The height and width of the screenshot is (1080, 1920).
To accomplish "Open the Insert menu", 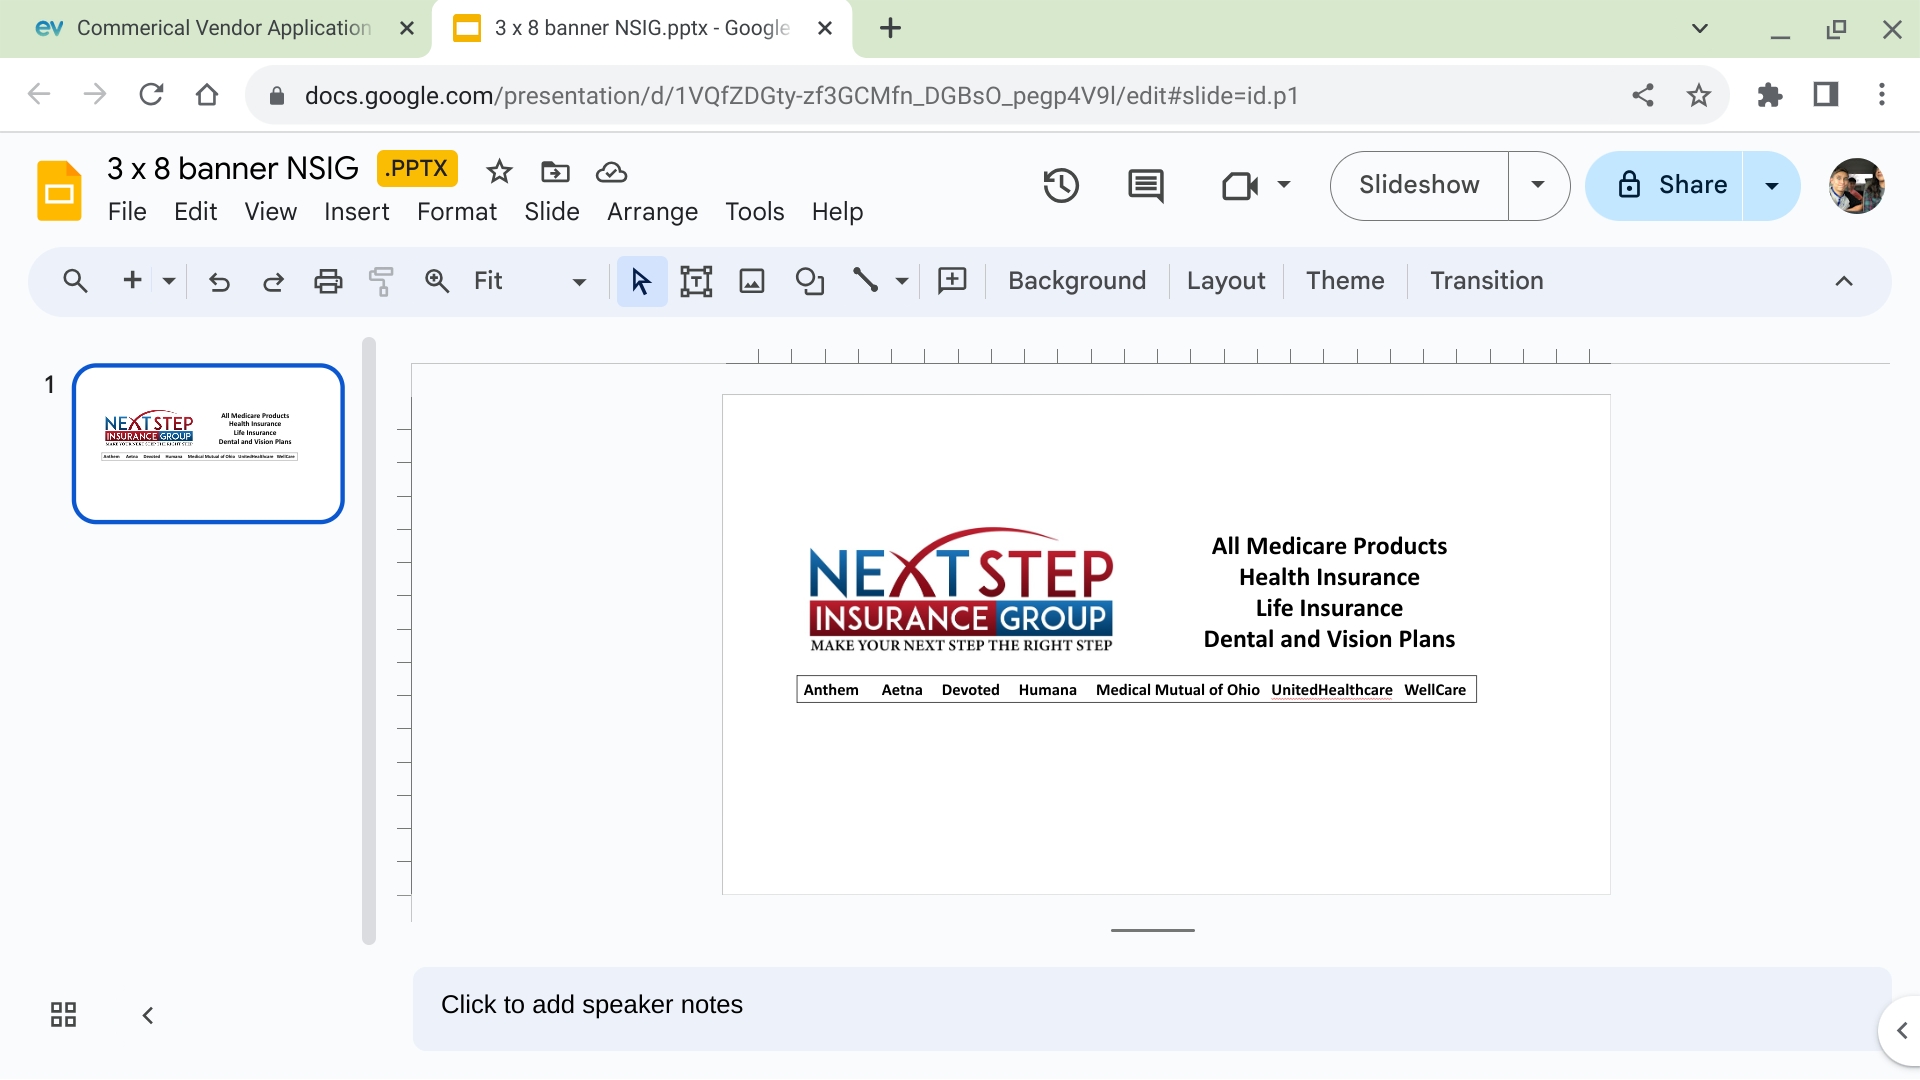I will tap(356, 212).
